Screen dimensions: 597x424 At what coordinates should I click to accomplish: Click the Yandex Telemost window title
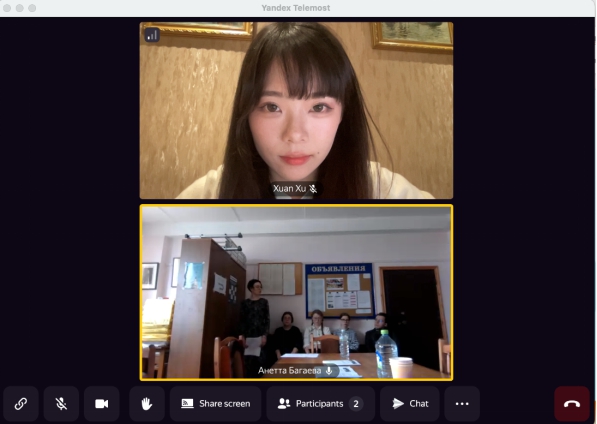[x=296, y=8]
